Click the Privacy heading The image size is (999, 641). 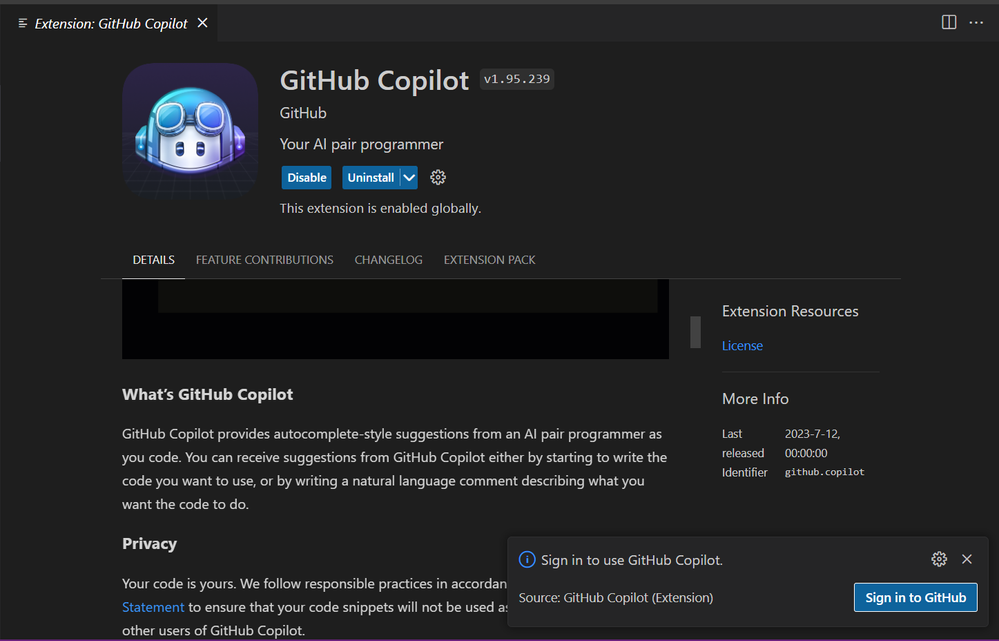tap(150, 544)
